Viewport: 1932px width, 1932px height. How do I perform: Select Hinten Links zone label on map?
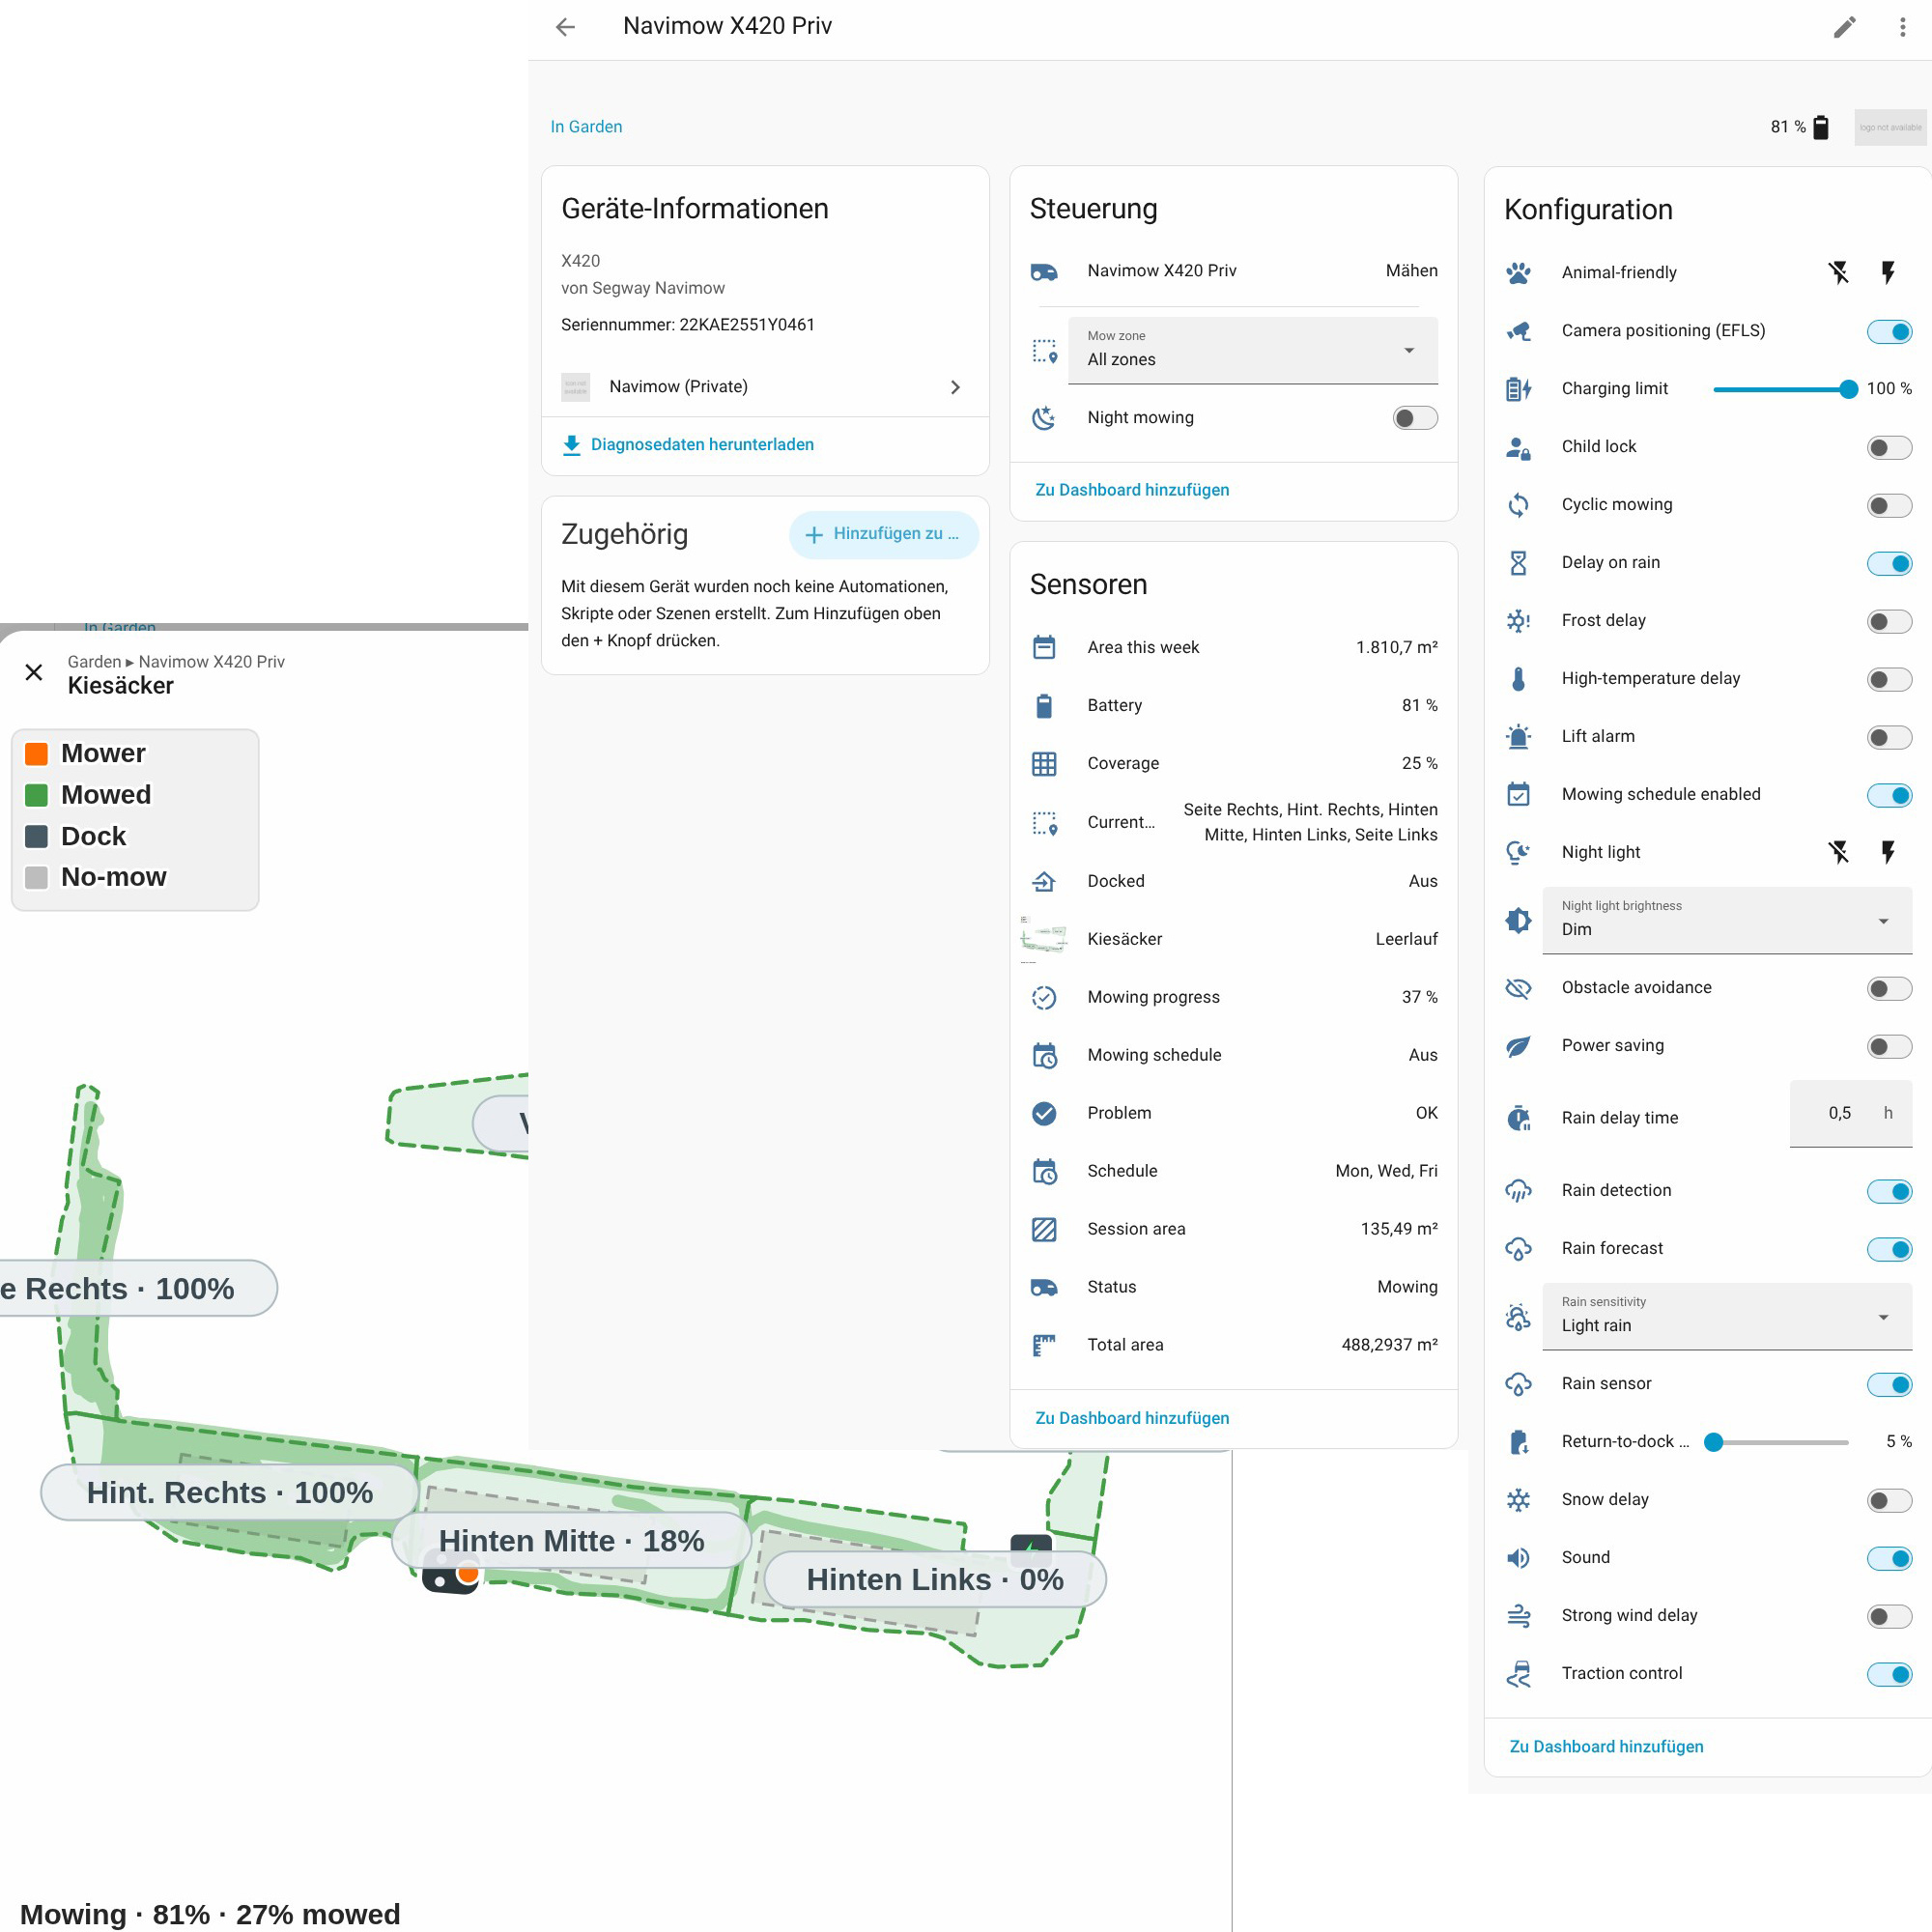(935, 1579)
